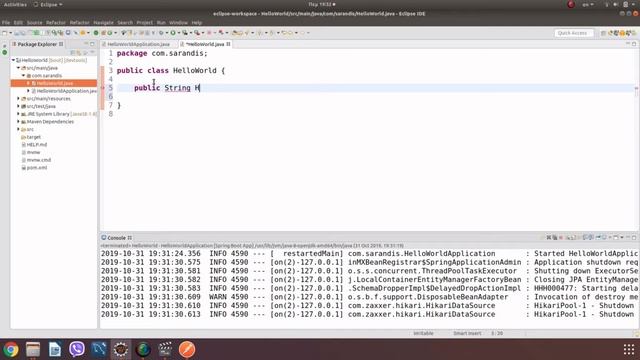Show applications grid in the dock
This screenshot has height=360, width=640.
[629, 349]
